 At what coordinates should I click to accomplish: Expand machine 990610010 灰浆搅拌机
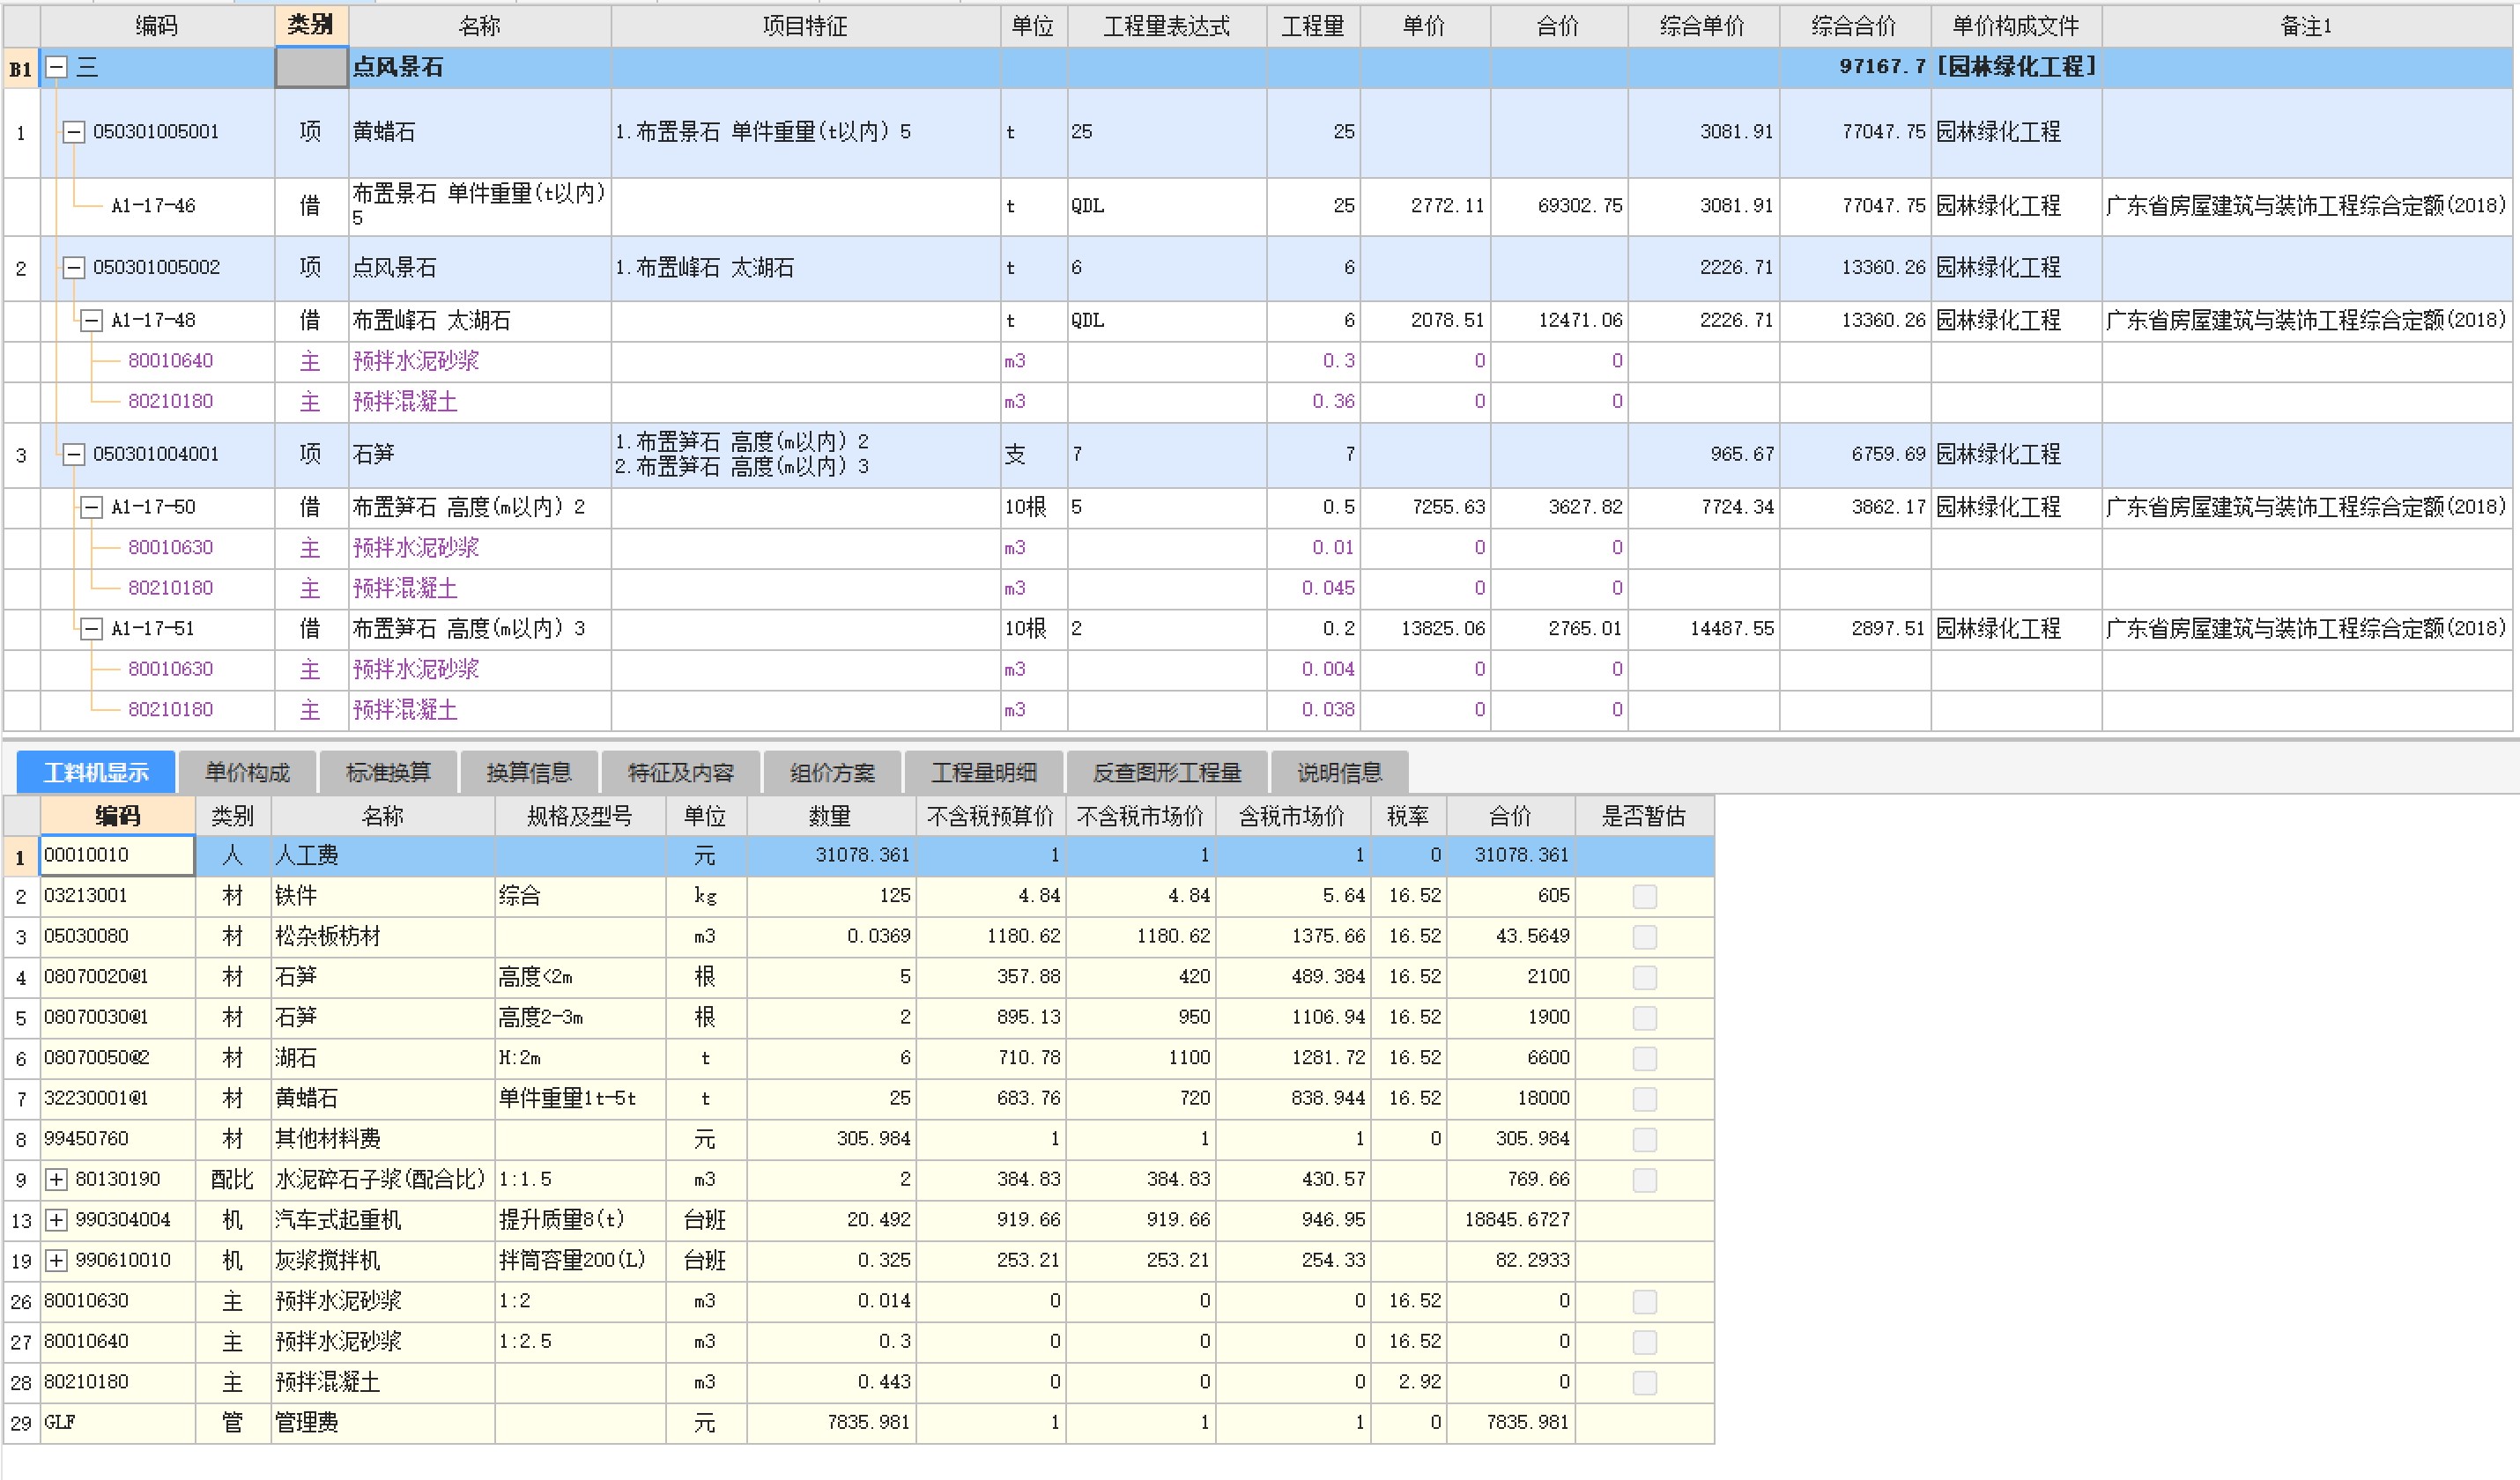coord(56,1261)
